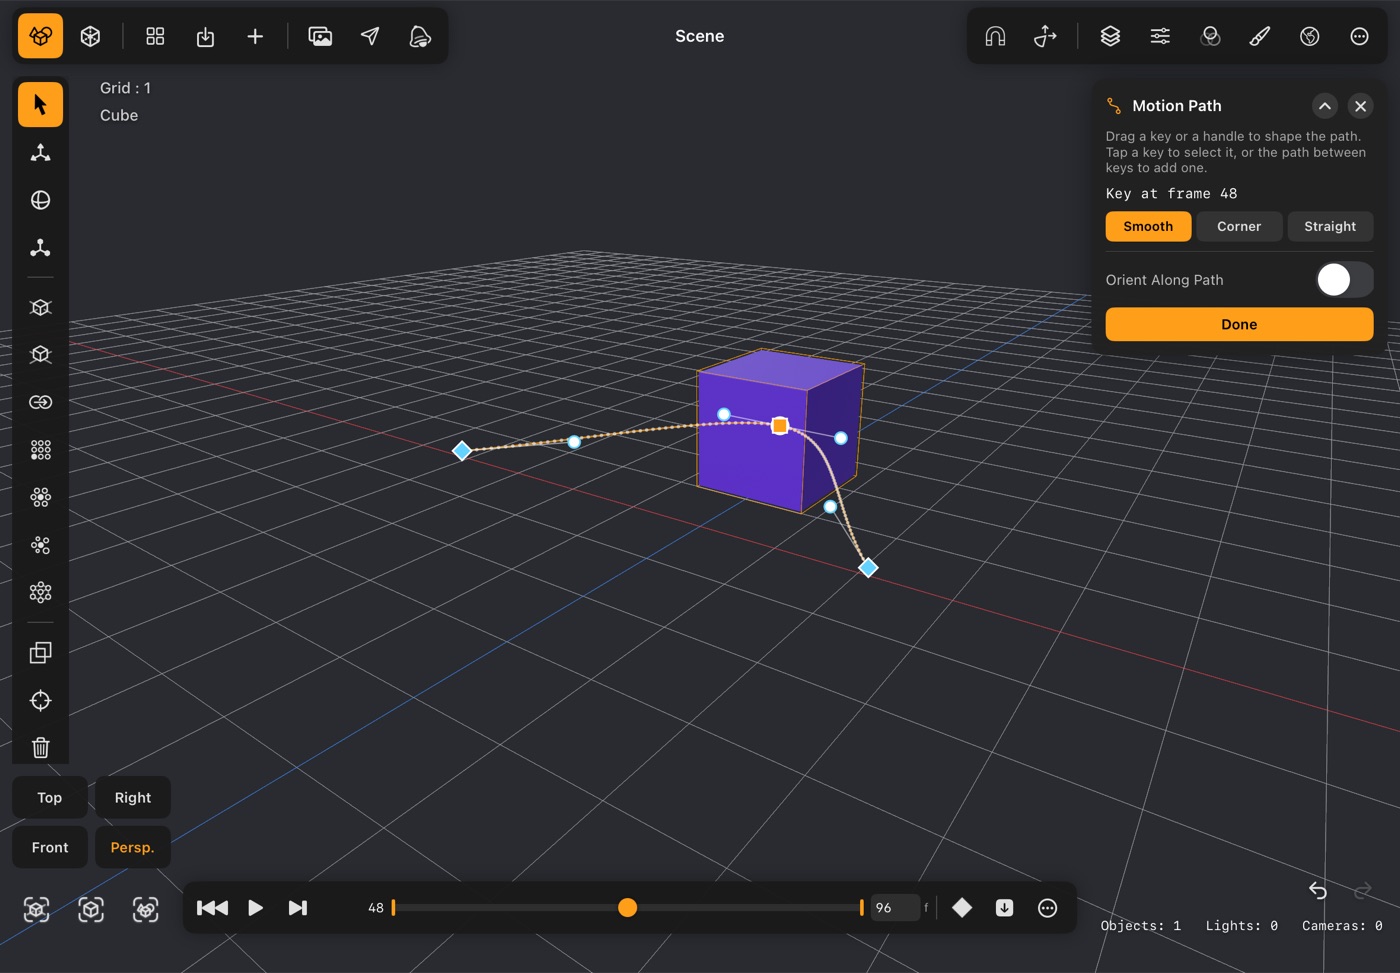Open the cube primitive icon in top bar
1400x973 pixels.
coord(90,36)
